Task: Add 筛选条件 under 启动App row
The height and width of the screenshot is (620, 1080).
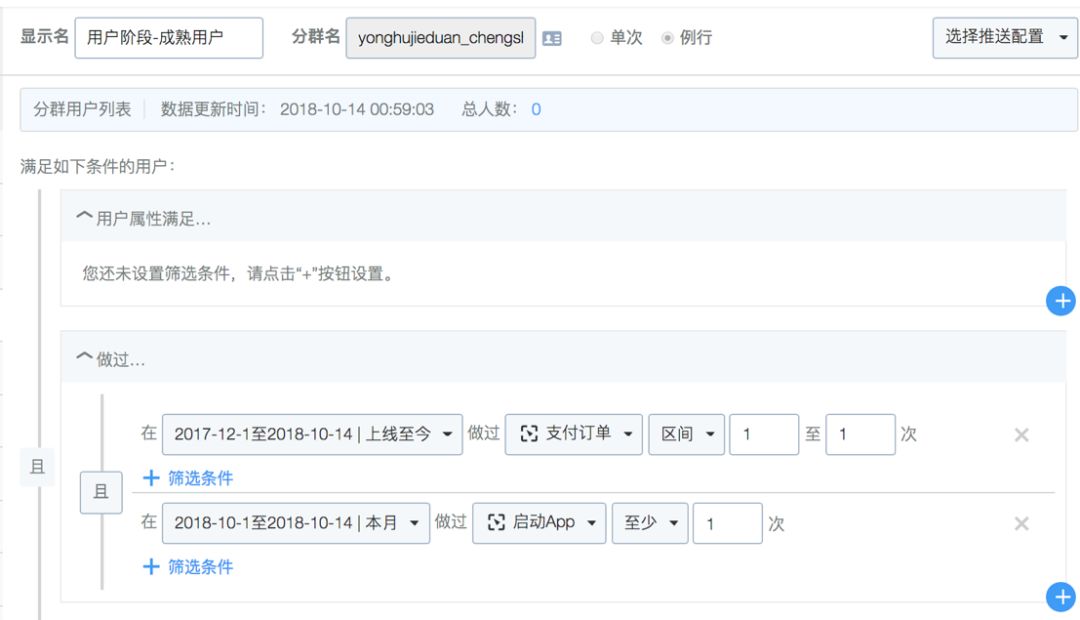Action: tap(188, 567)
